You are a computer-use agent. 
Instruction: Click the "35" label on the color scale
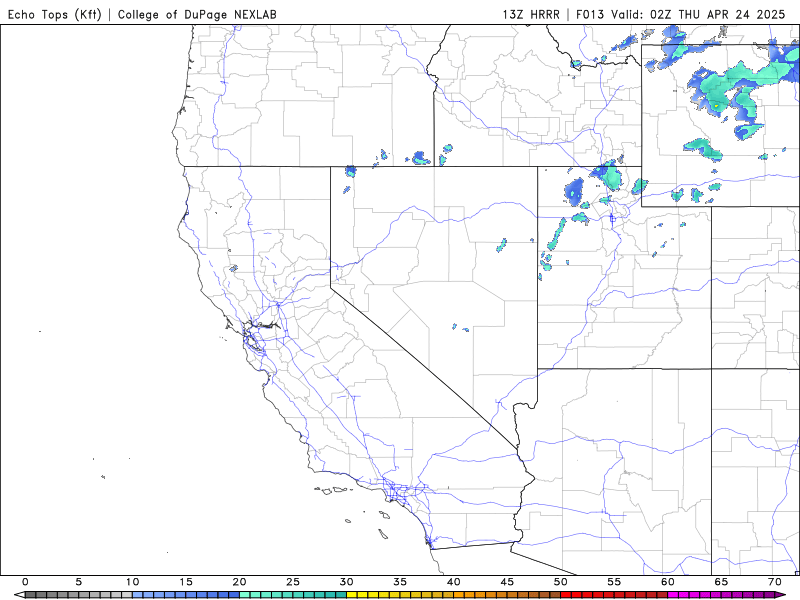click(400, 582)
